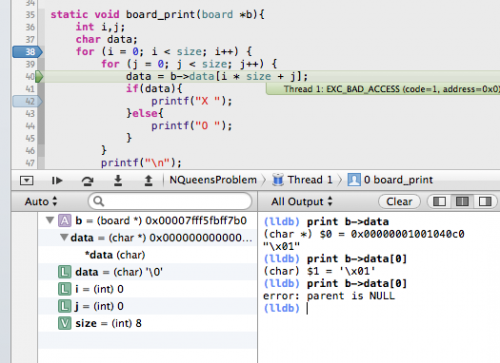
Task: Click the V icon beside variable size
Action: click(x=65, y=323)
